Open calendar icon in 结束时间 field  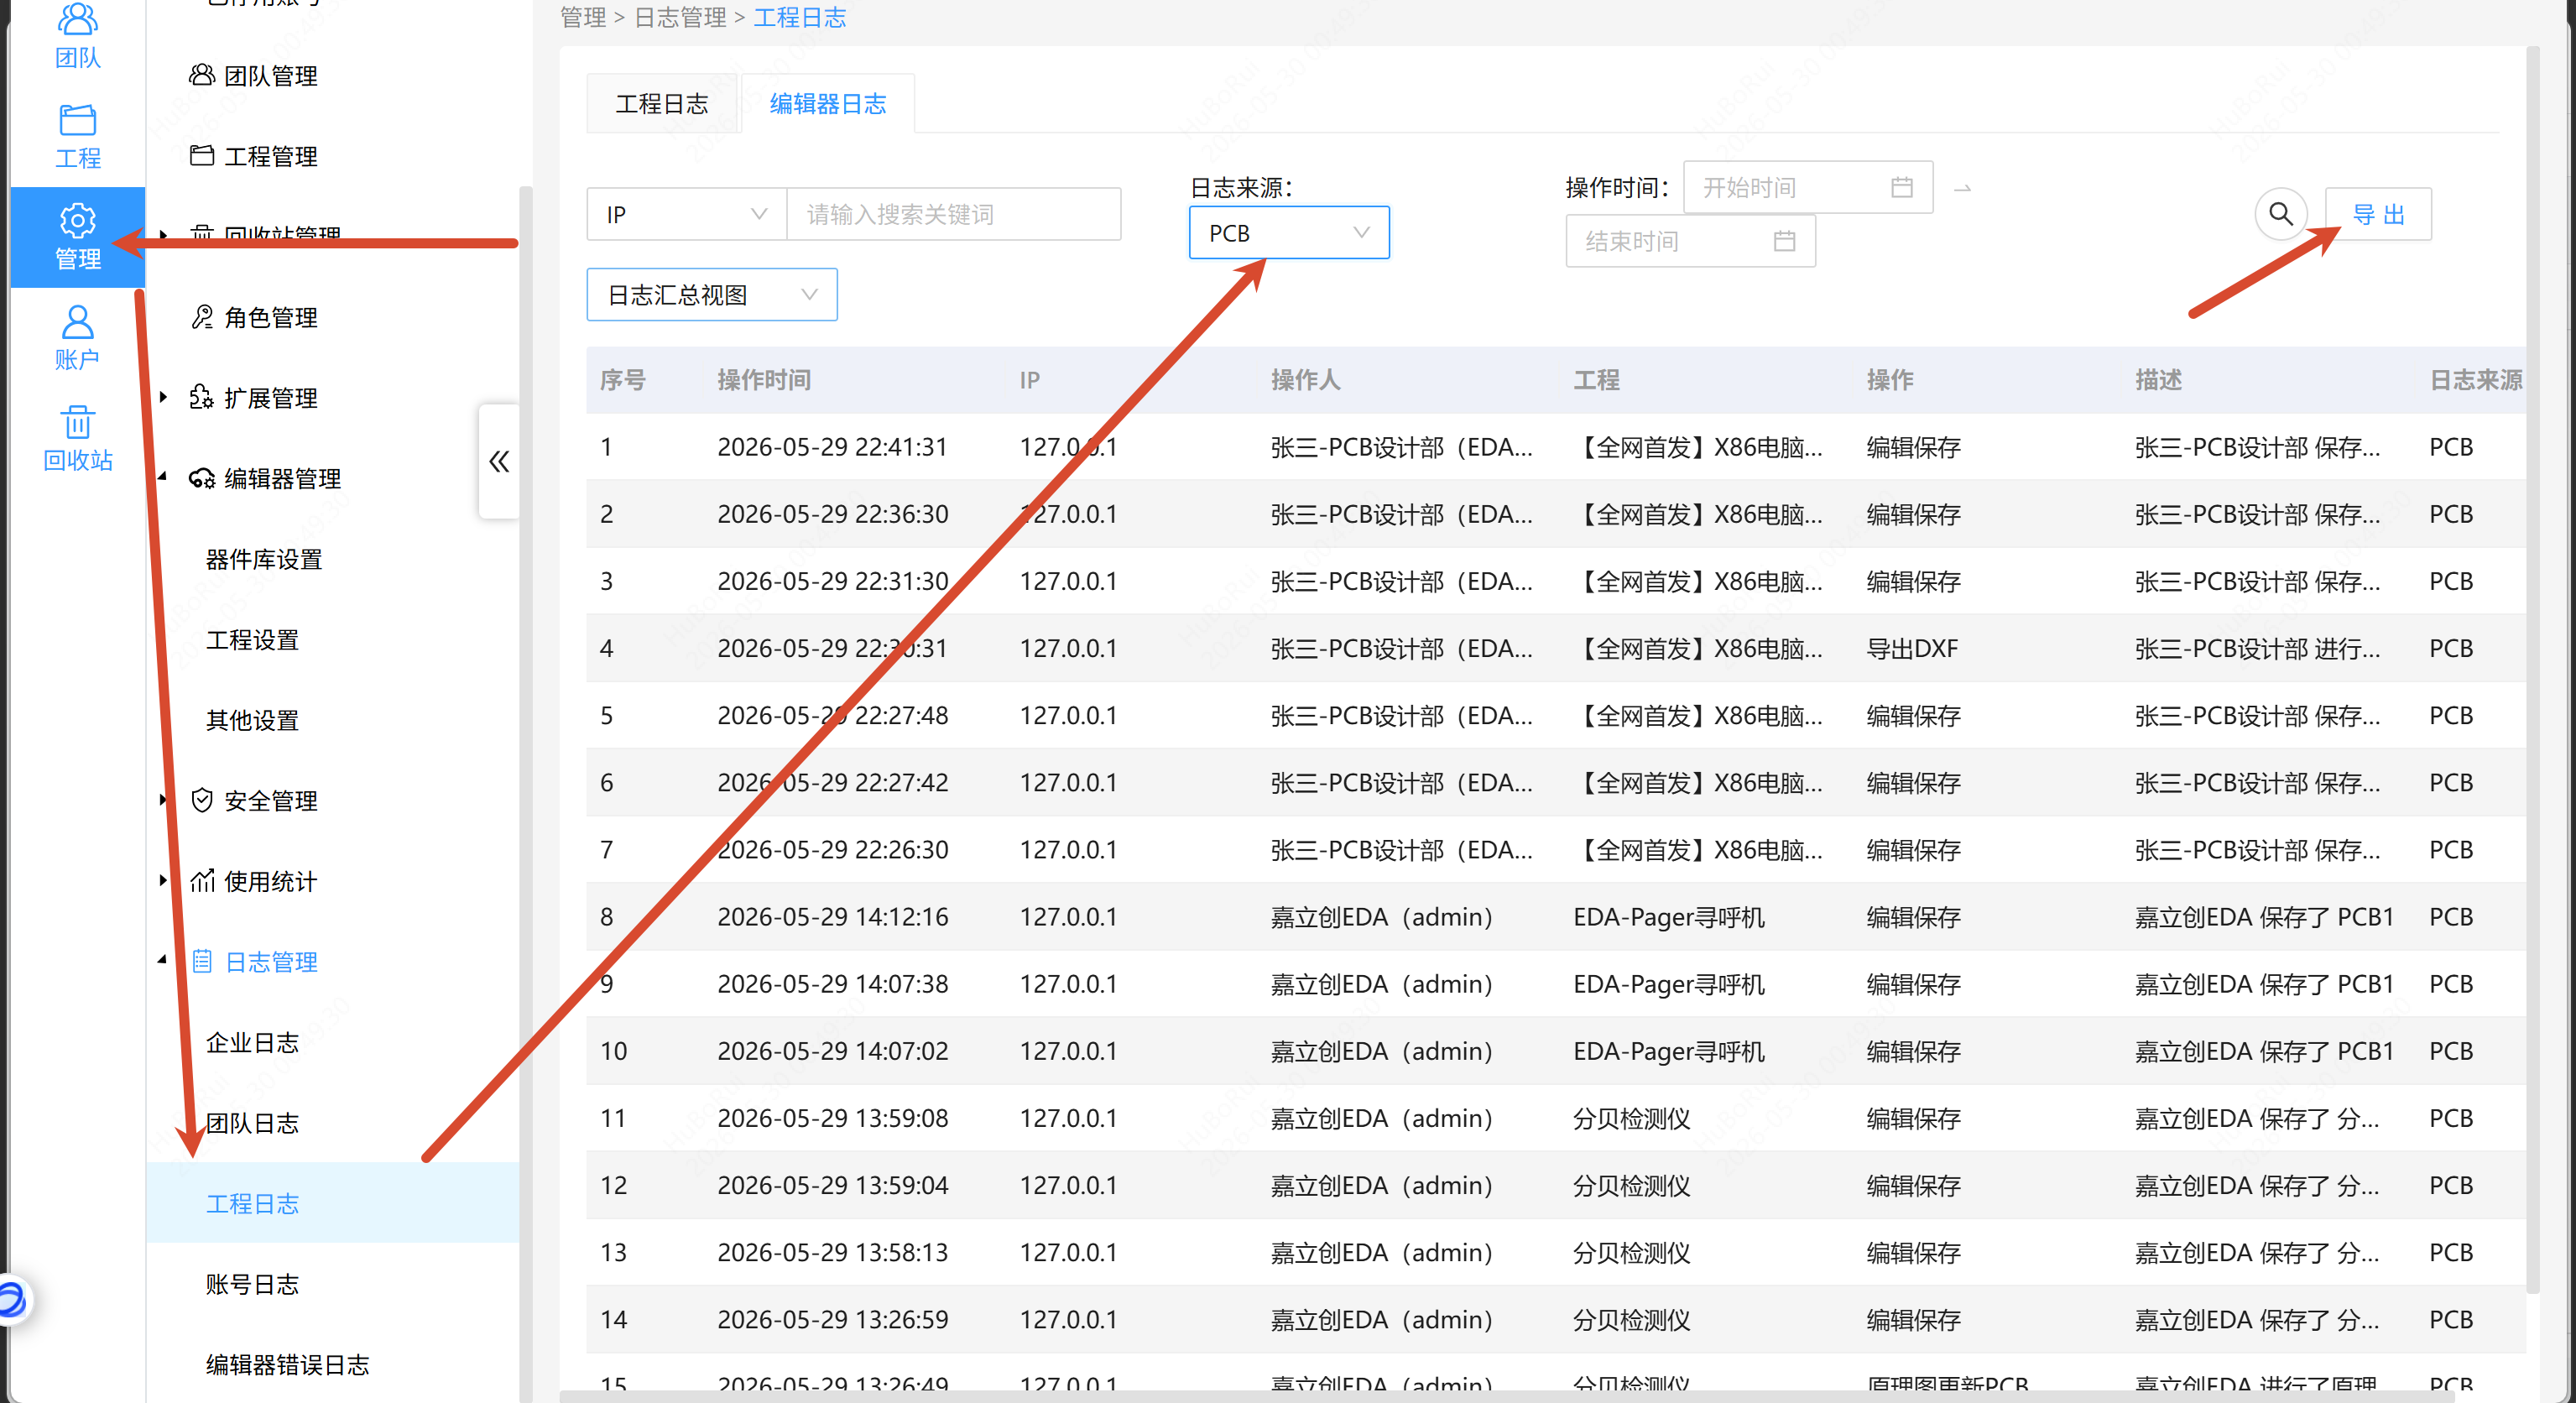tap(1783, 241)
